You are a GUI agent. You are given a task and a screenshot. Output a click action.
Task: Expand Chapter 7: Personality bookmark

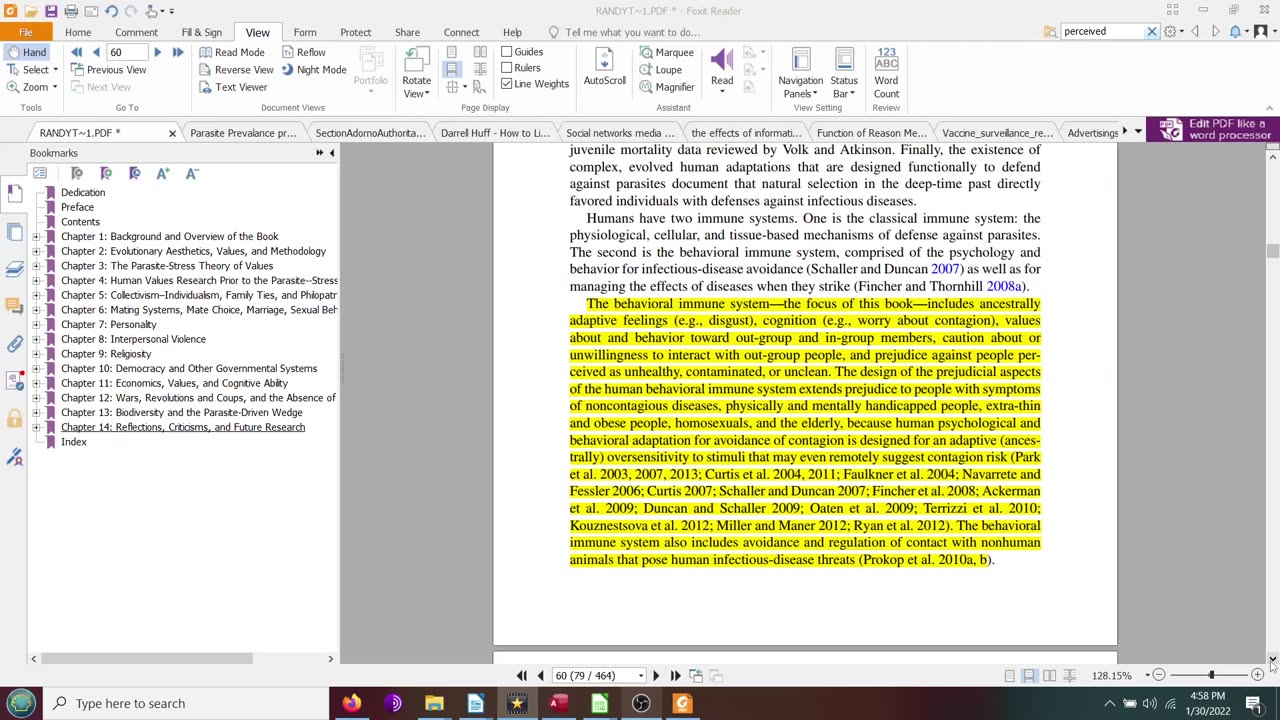pos(36,325)
